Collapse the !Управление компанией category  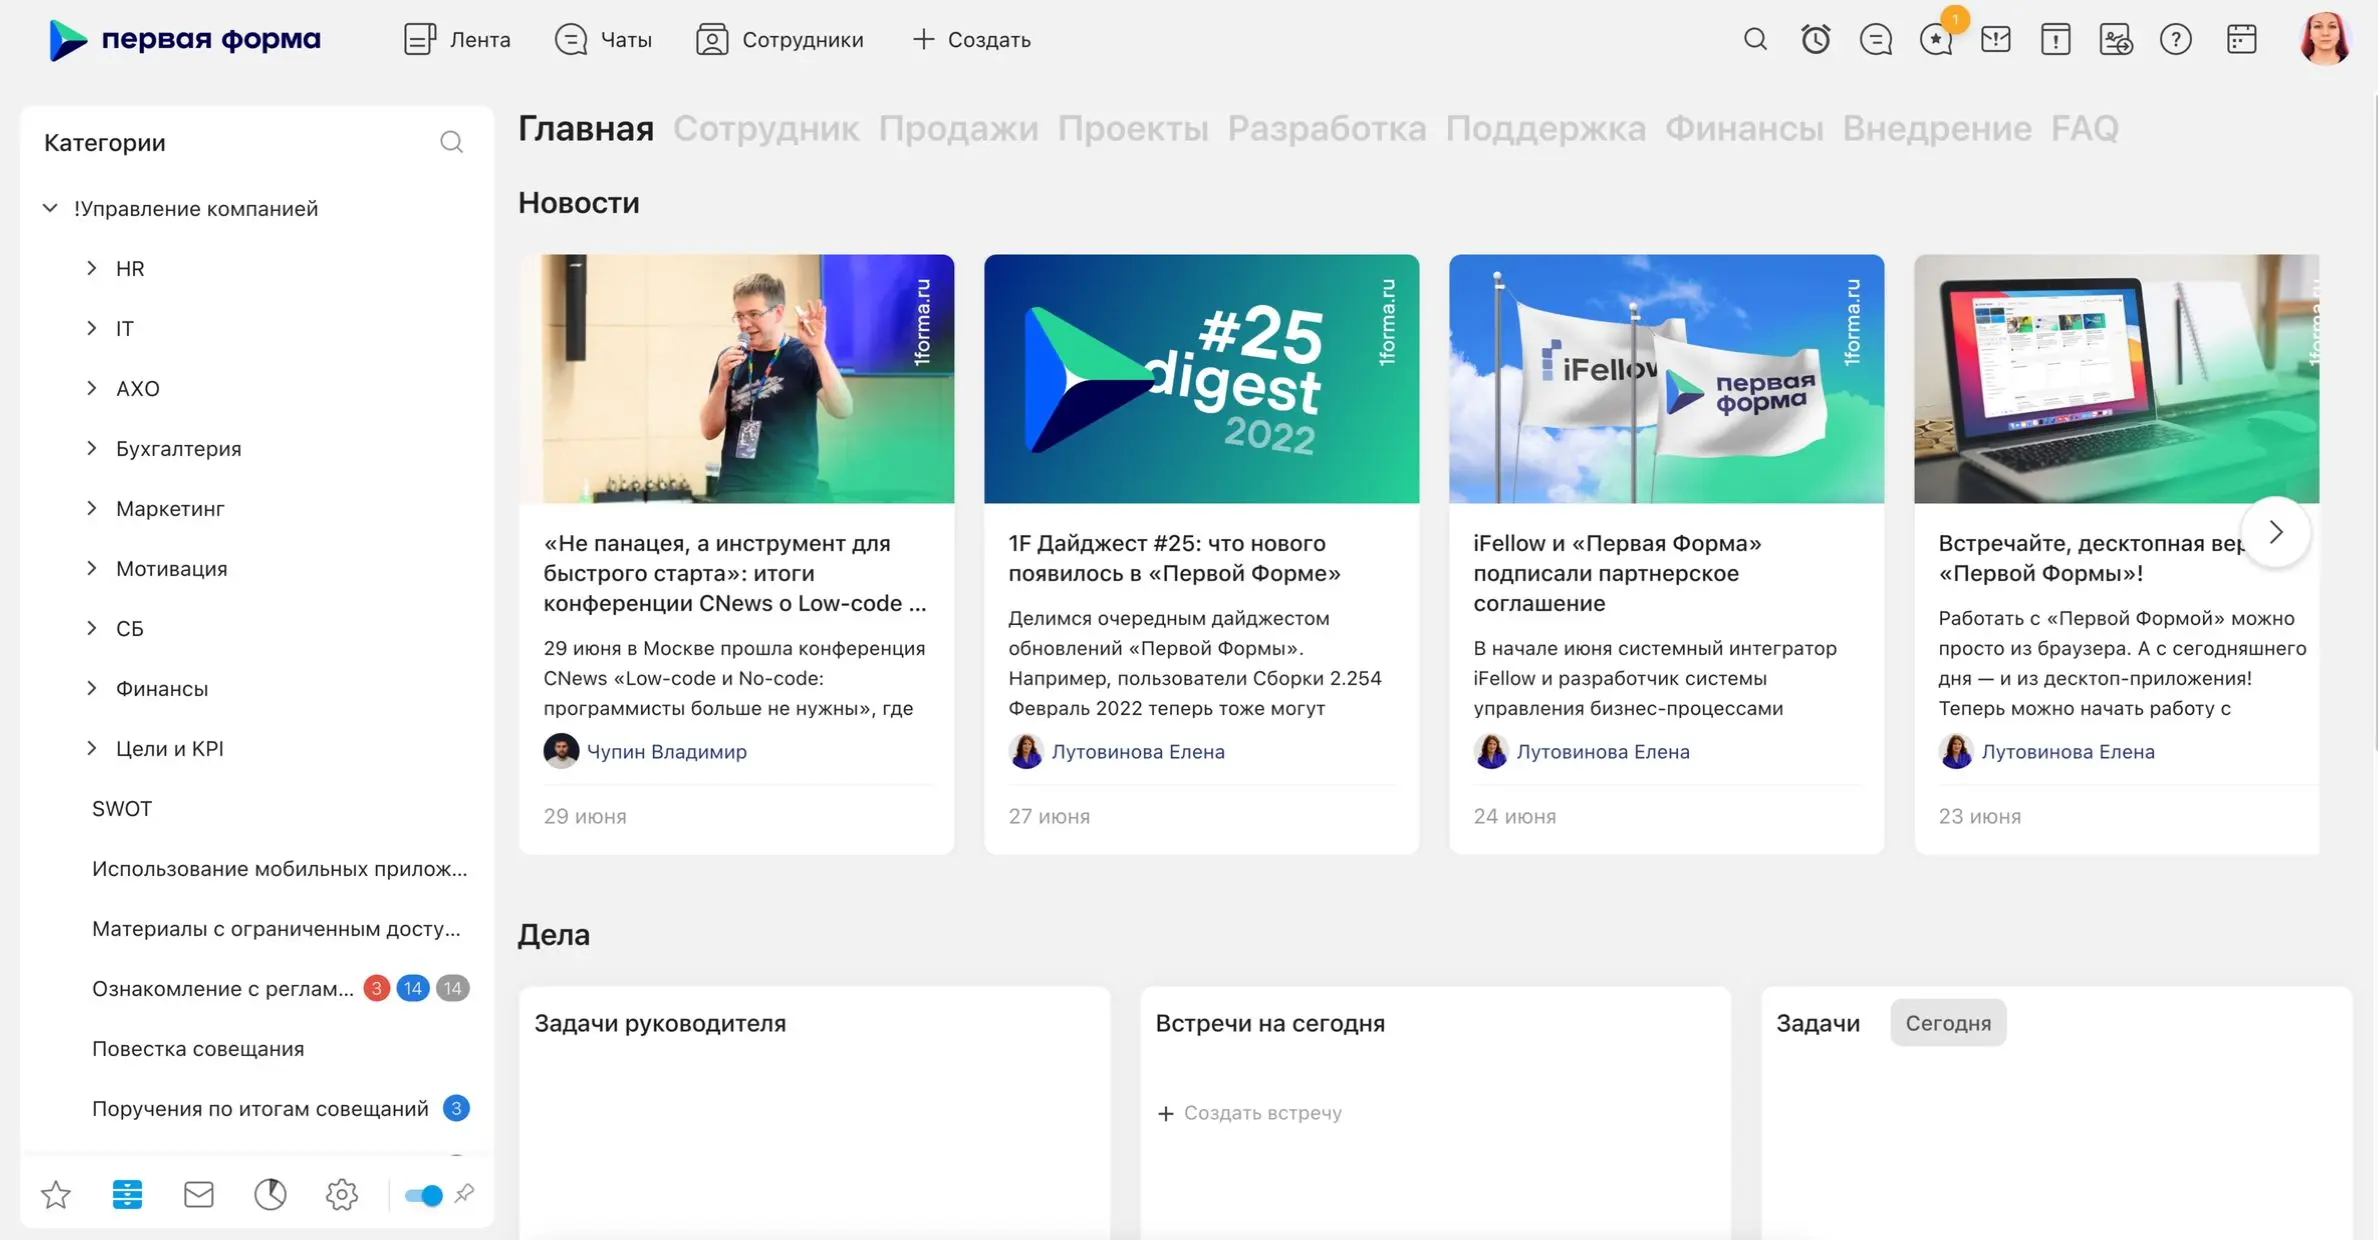click(x=50, y=208)
